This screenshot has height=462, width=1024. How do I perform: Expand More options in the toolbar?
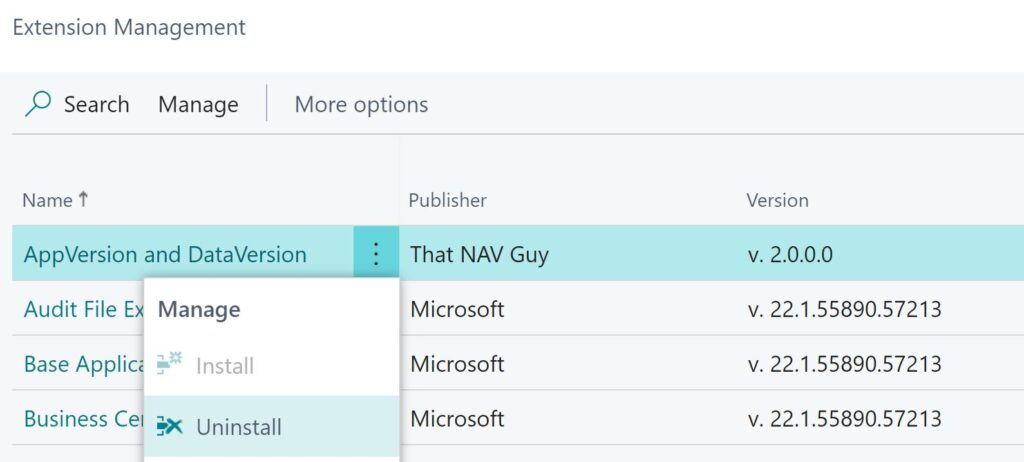point(361,105)
